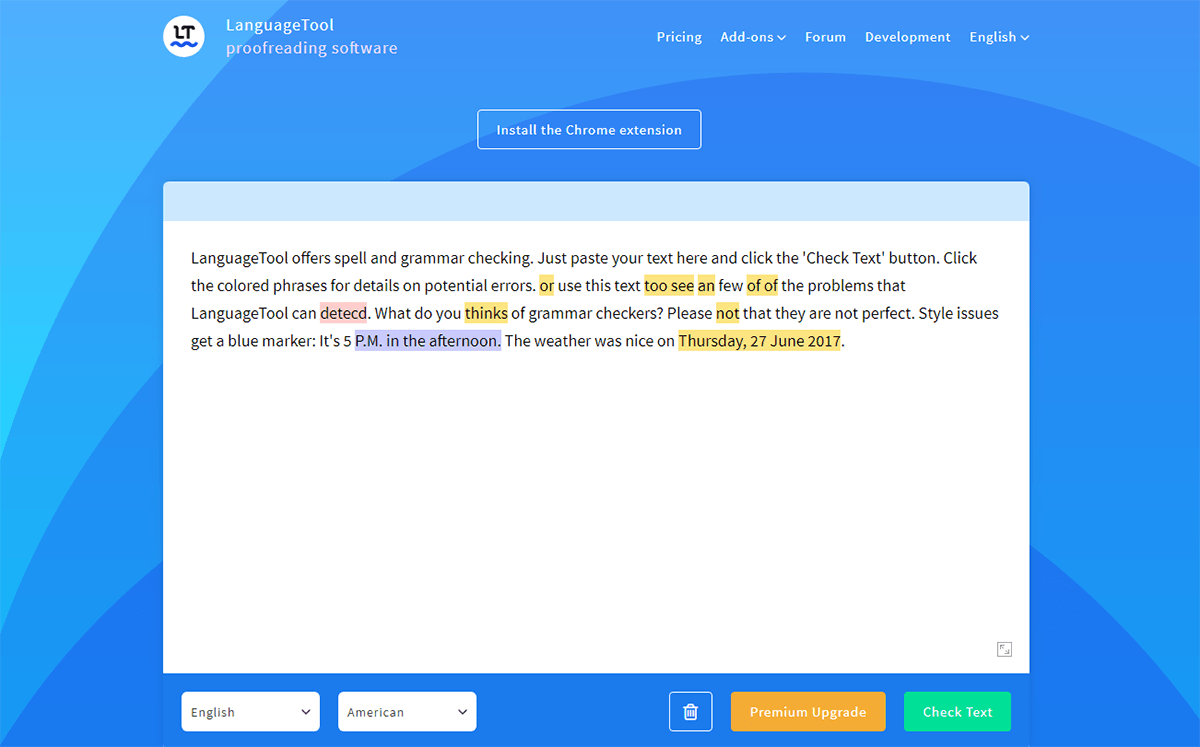Click the highlighted phrase 'too see'
Viewport: 1200px width, 747px height.
coord(669,286)
